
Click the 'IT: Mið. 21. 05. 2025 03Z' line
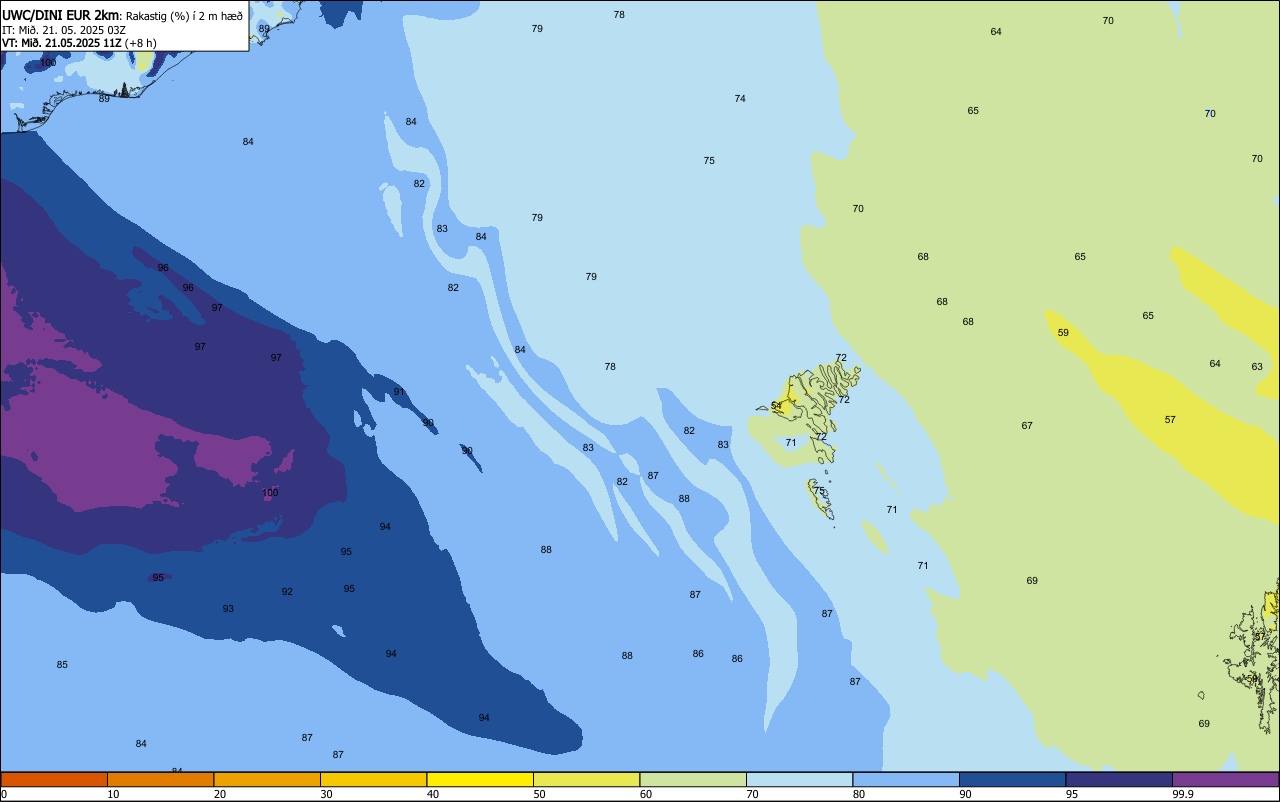pos(63,29)
